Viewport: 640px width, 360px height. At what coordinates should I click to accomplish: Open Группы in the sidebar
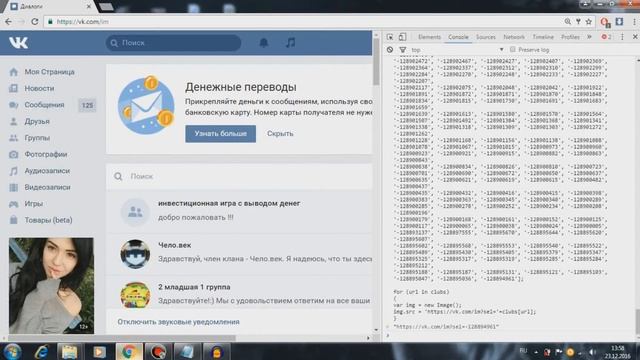(37, 138)
